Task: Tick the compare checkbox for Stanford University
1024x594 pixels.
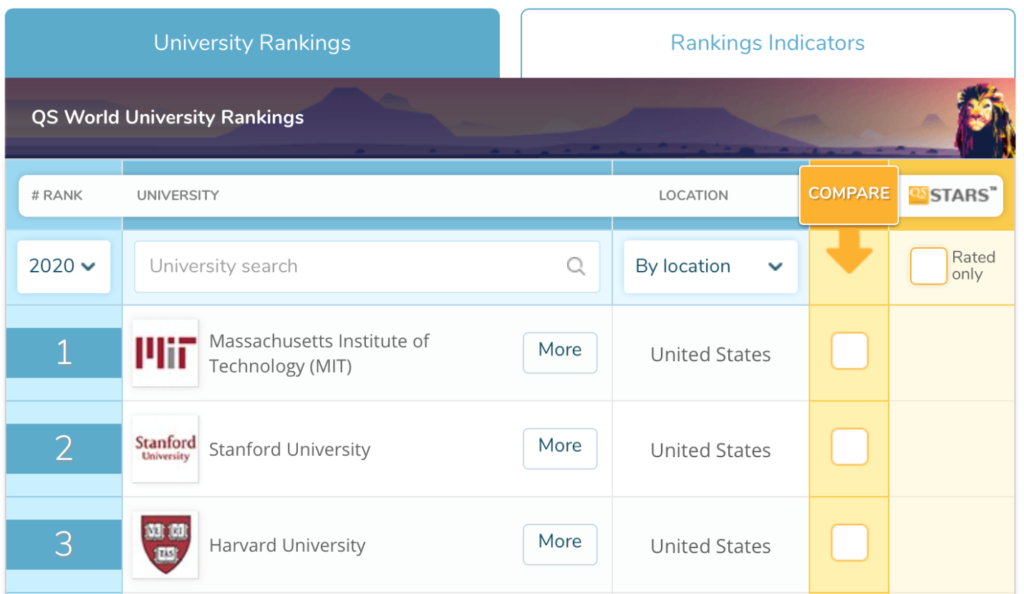Action: (x=849, y=447)
